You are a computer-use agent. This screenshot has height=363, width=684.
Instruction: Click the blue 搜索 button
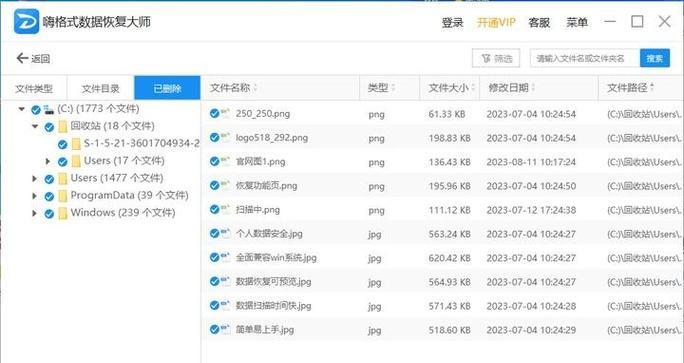[655, 58]
